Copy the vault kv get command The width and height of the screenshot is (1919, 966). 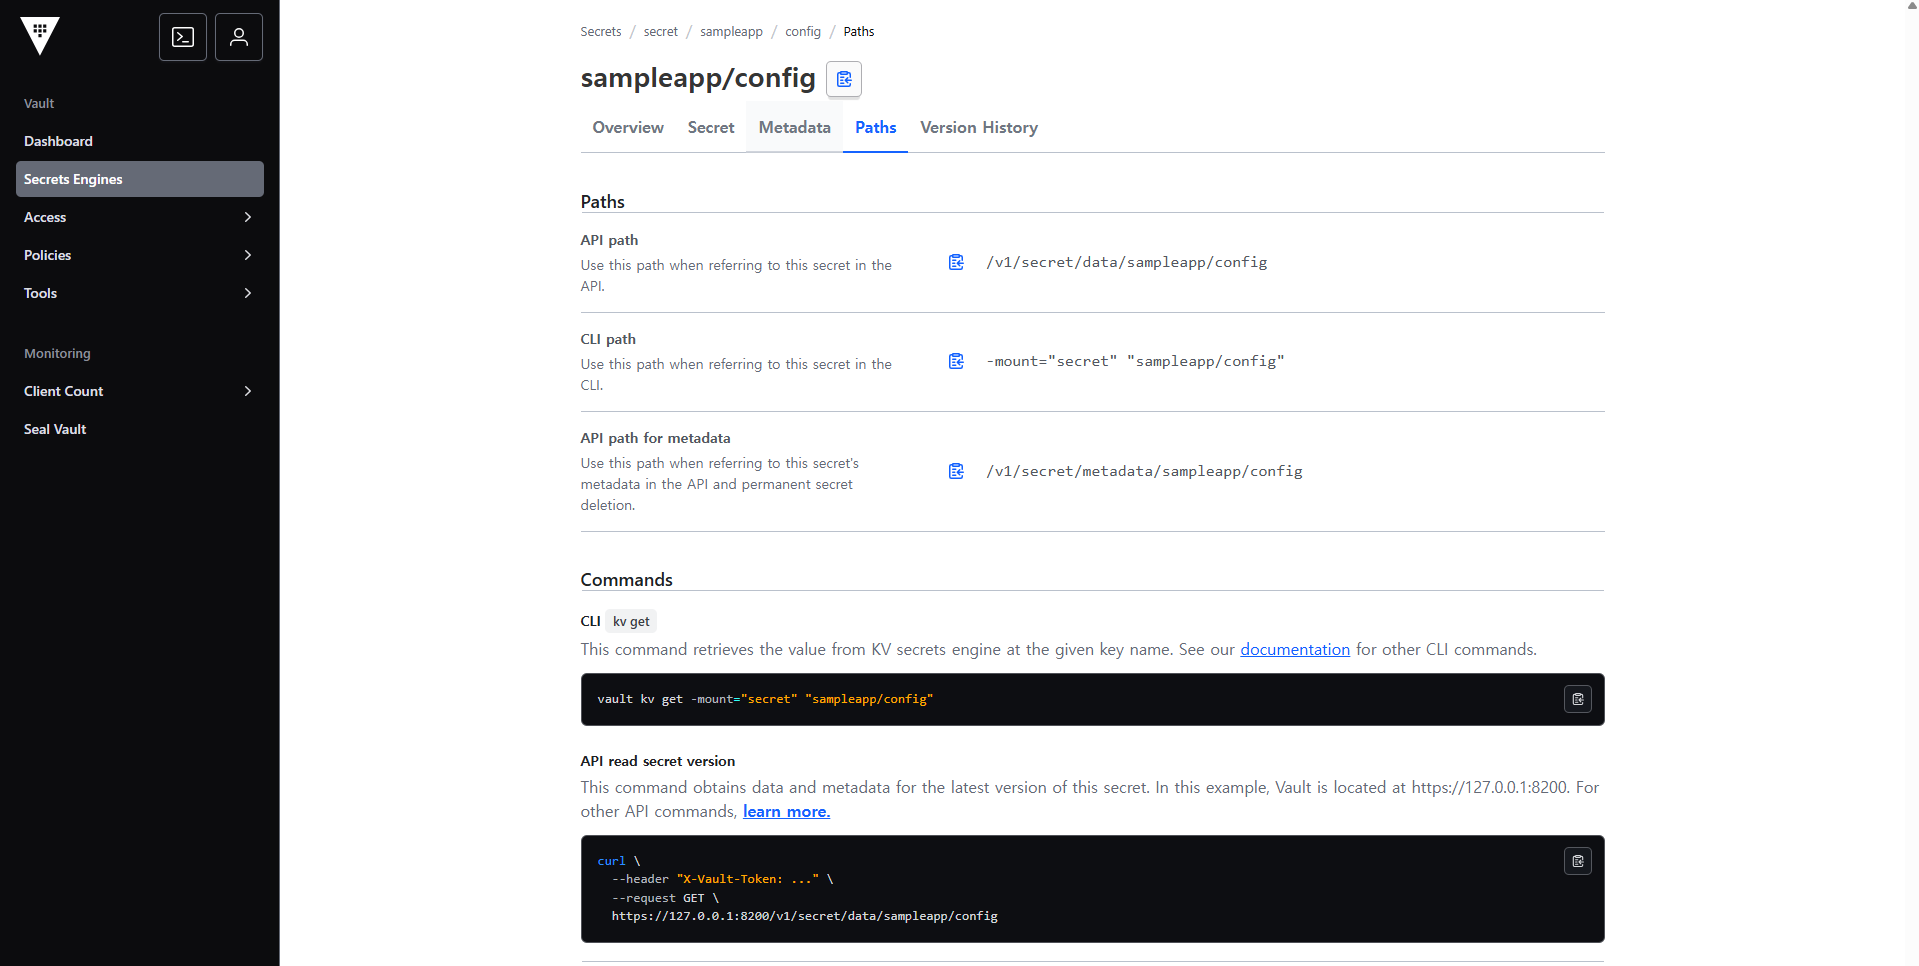click(1577, 699)
